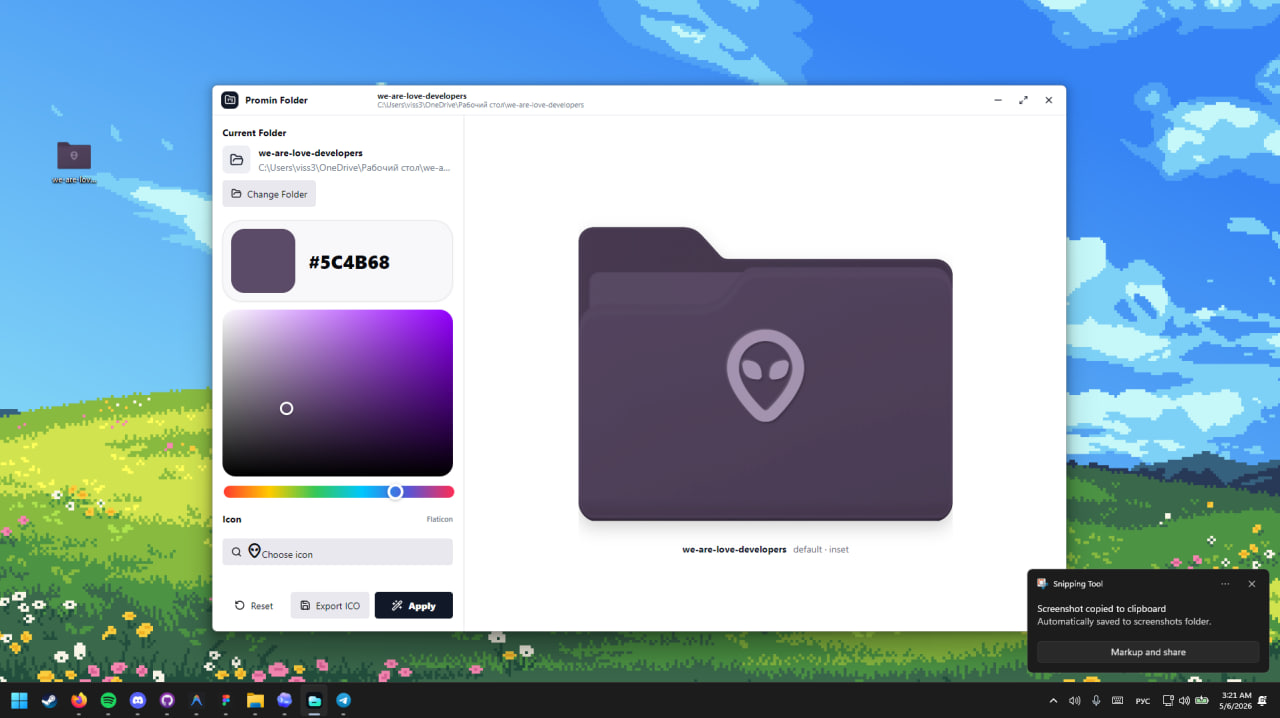Click the Choose icon search field
This screenshot has height=718, width=1280.
338,552
